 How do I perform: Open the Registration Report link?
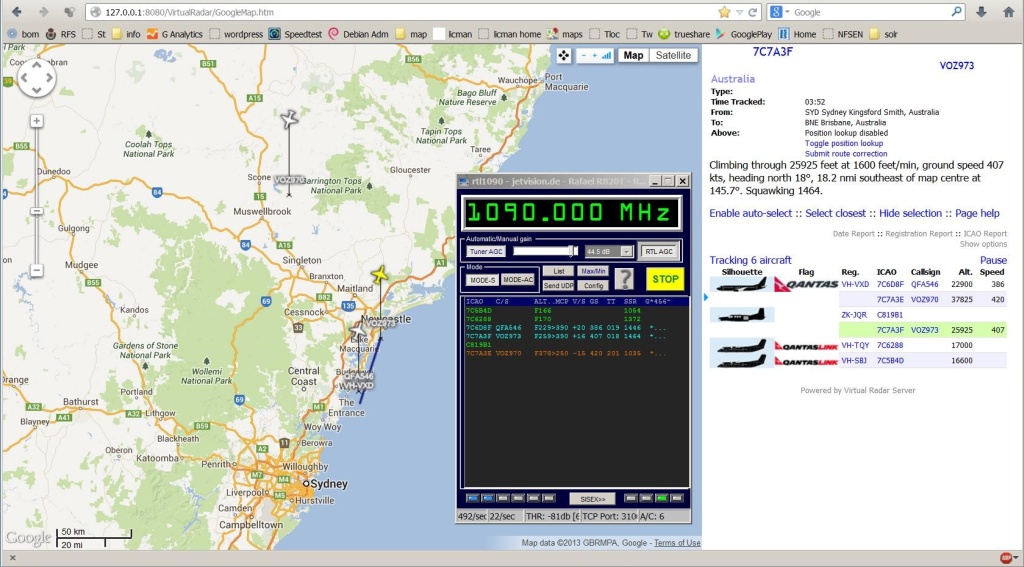[919, 233]
